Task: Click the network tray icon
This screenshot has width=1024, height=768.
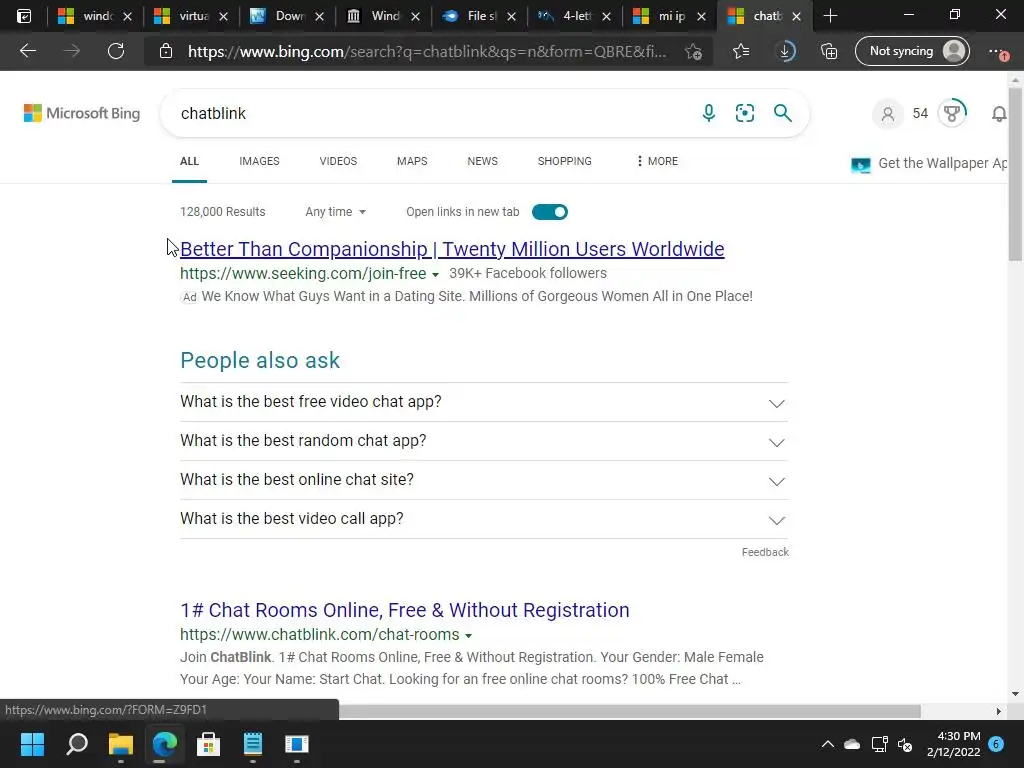Action: pyautogui.click(x=879, y=744)
